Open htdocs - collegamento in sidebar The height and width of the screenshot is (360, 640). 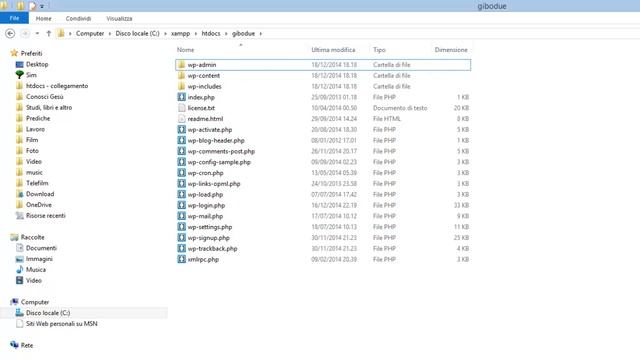click(57, 86)
